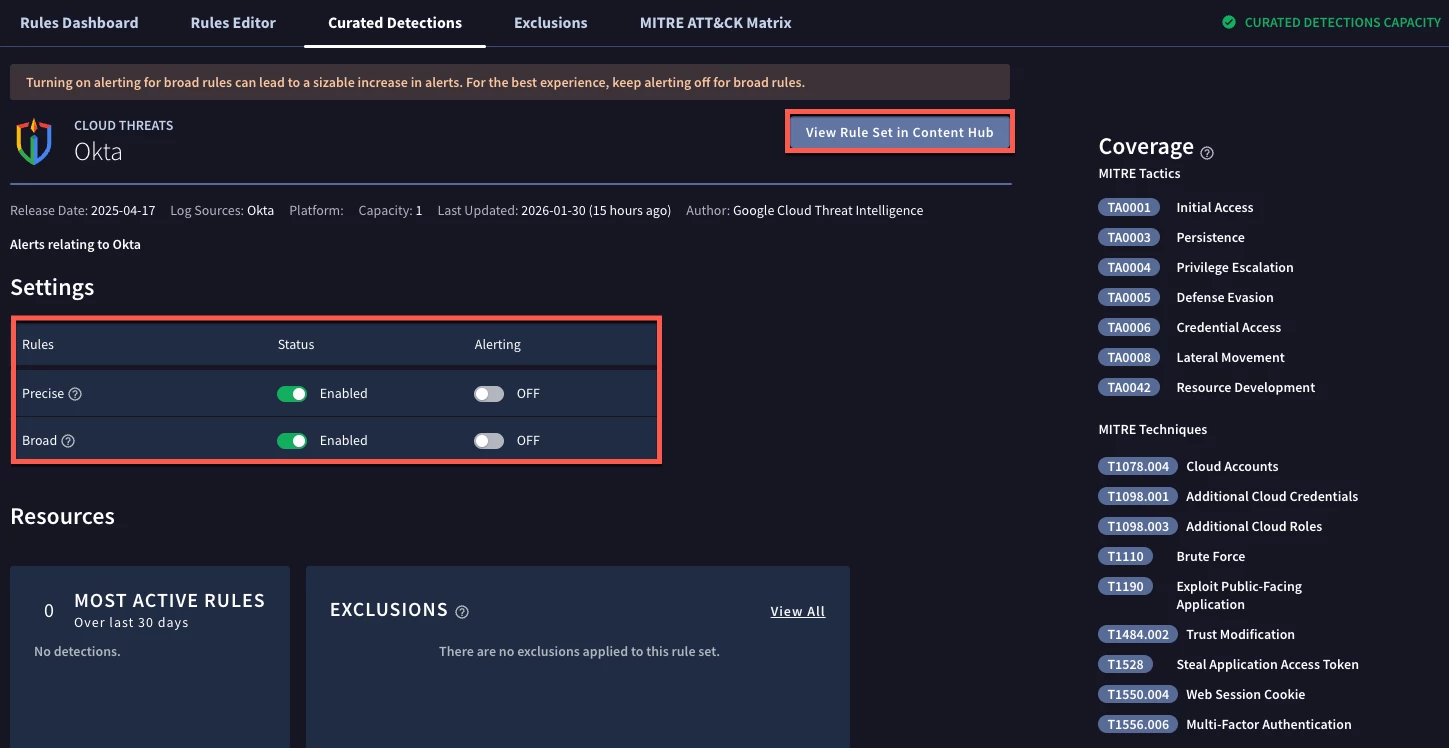Click the T1556.006 Multi-Factor Authentication tag
The height and width of the screenshot is (748, 1449).
pos(1138,724)
